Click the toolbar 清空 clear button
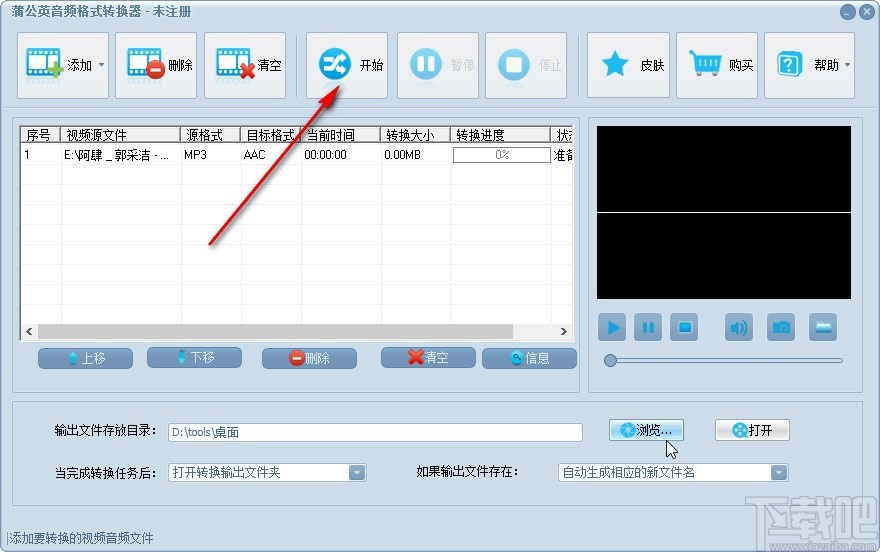The height and width of the screenshot is (552, 880). pos(245,66)
